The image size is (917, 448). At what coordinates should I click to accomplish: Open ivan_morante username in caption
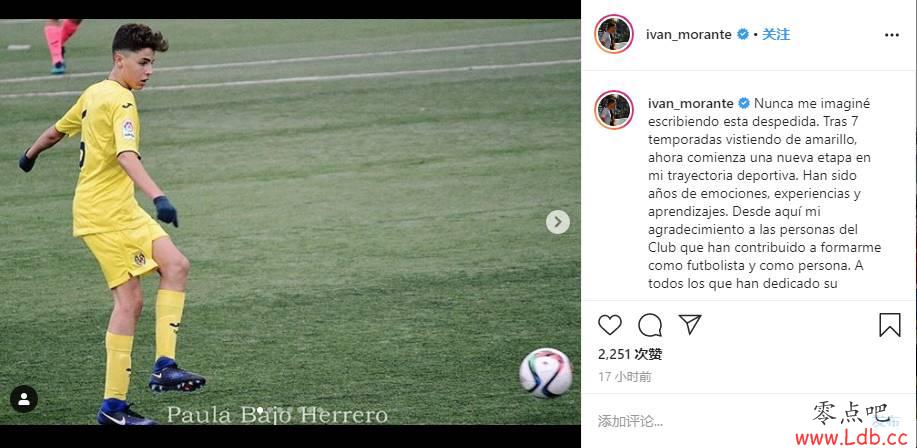point(691,104)
